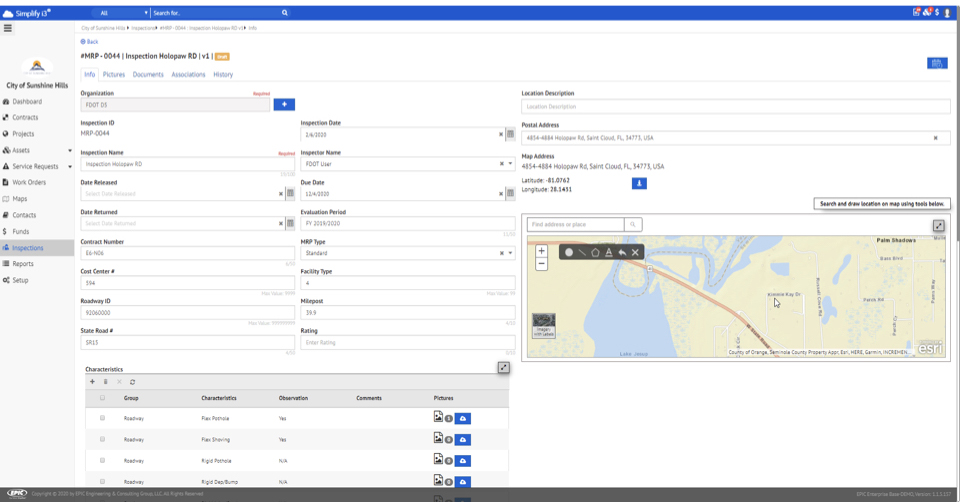This screenshot has height=502, width=960.
Task: Check the Flex Shoving row checkbox
Action: point(102,439)
